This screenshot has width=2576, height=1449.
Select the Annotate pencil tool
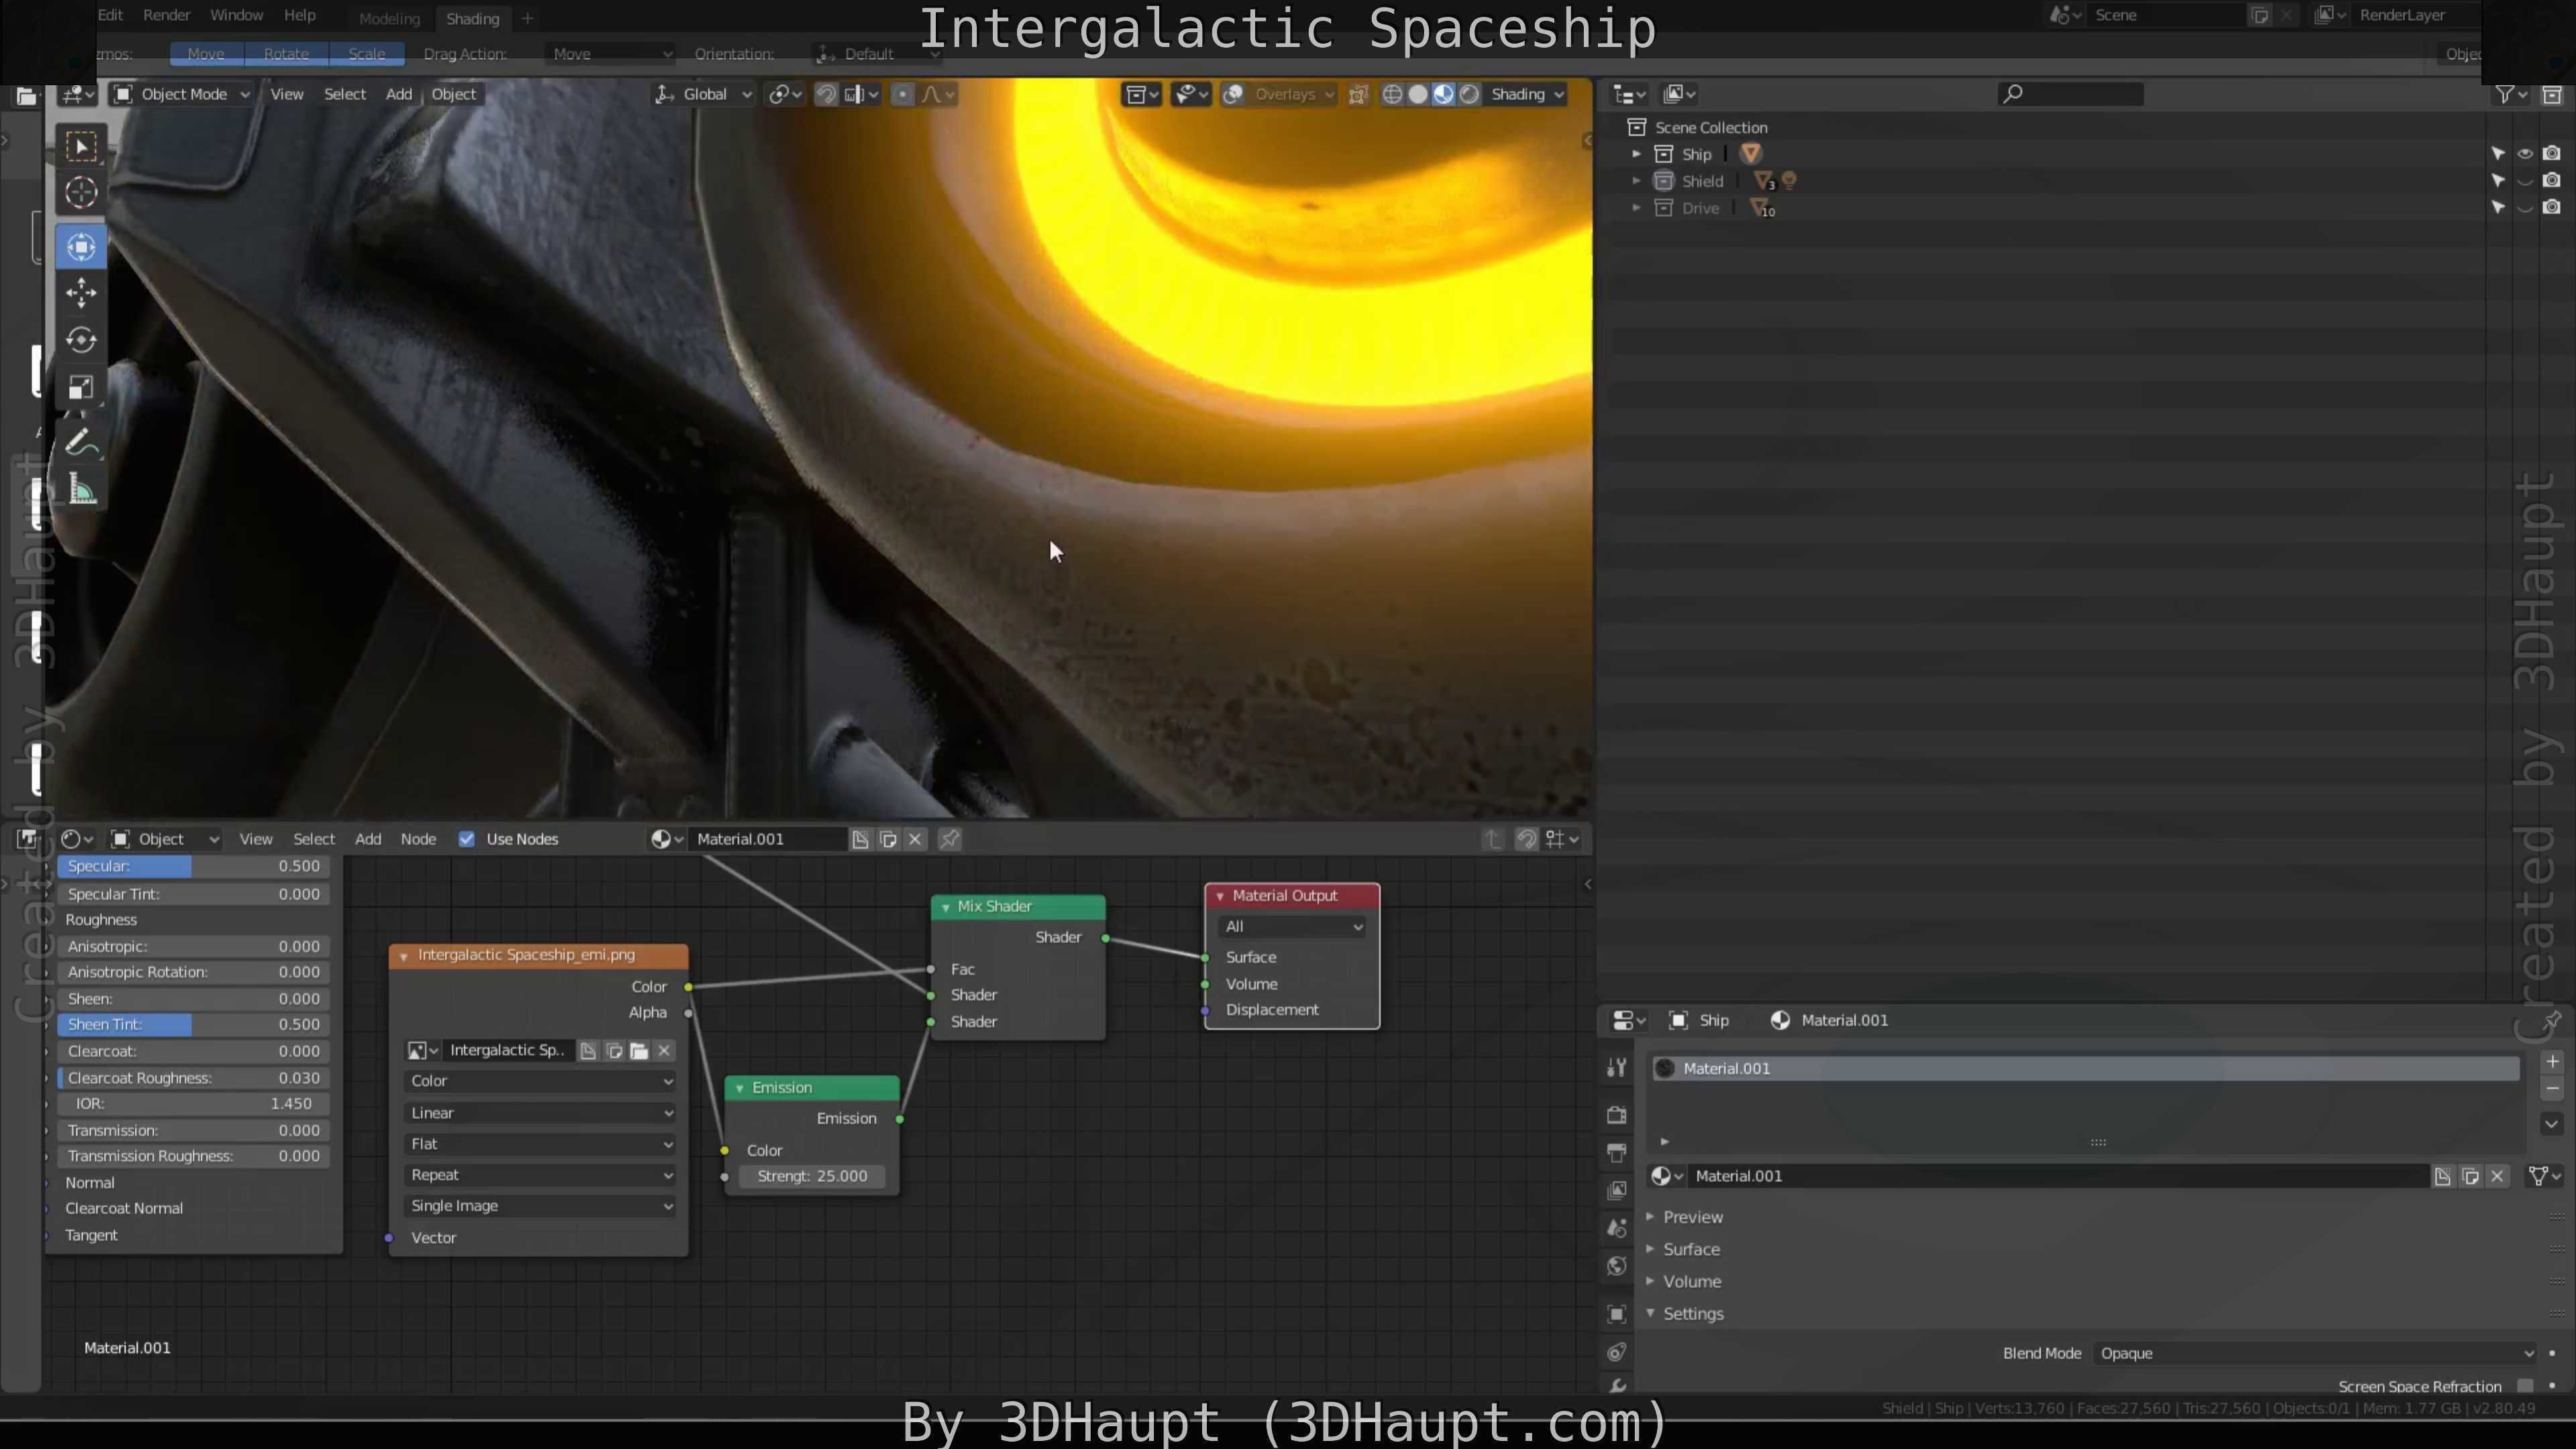pyautogui.click(x=81, y=442)
